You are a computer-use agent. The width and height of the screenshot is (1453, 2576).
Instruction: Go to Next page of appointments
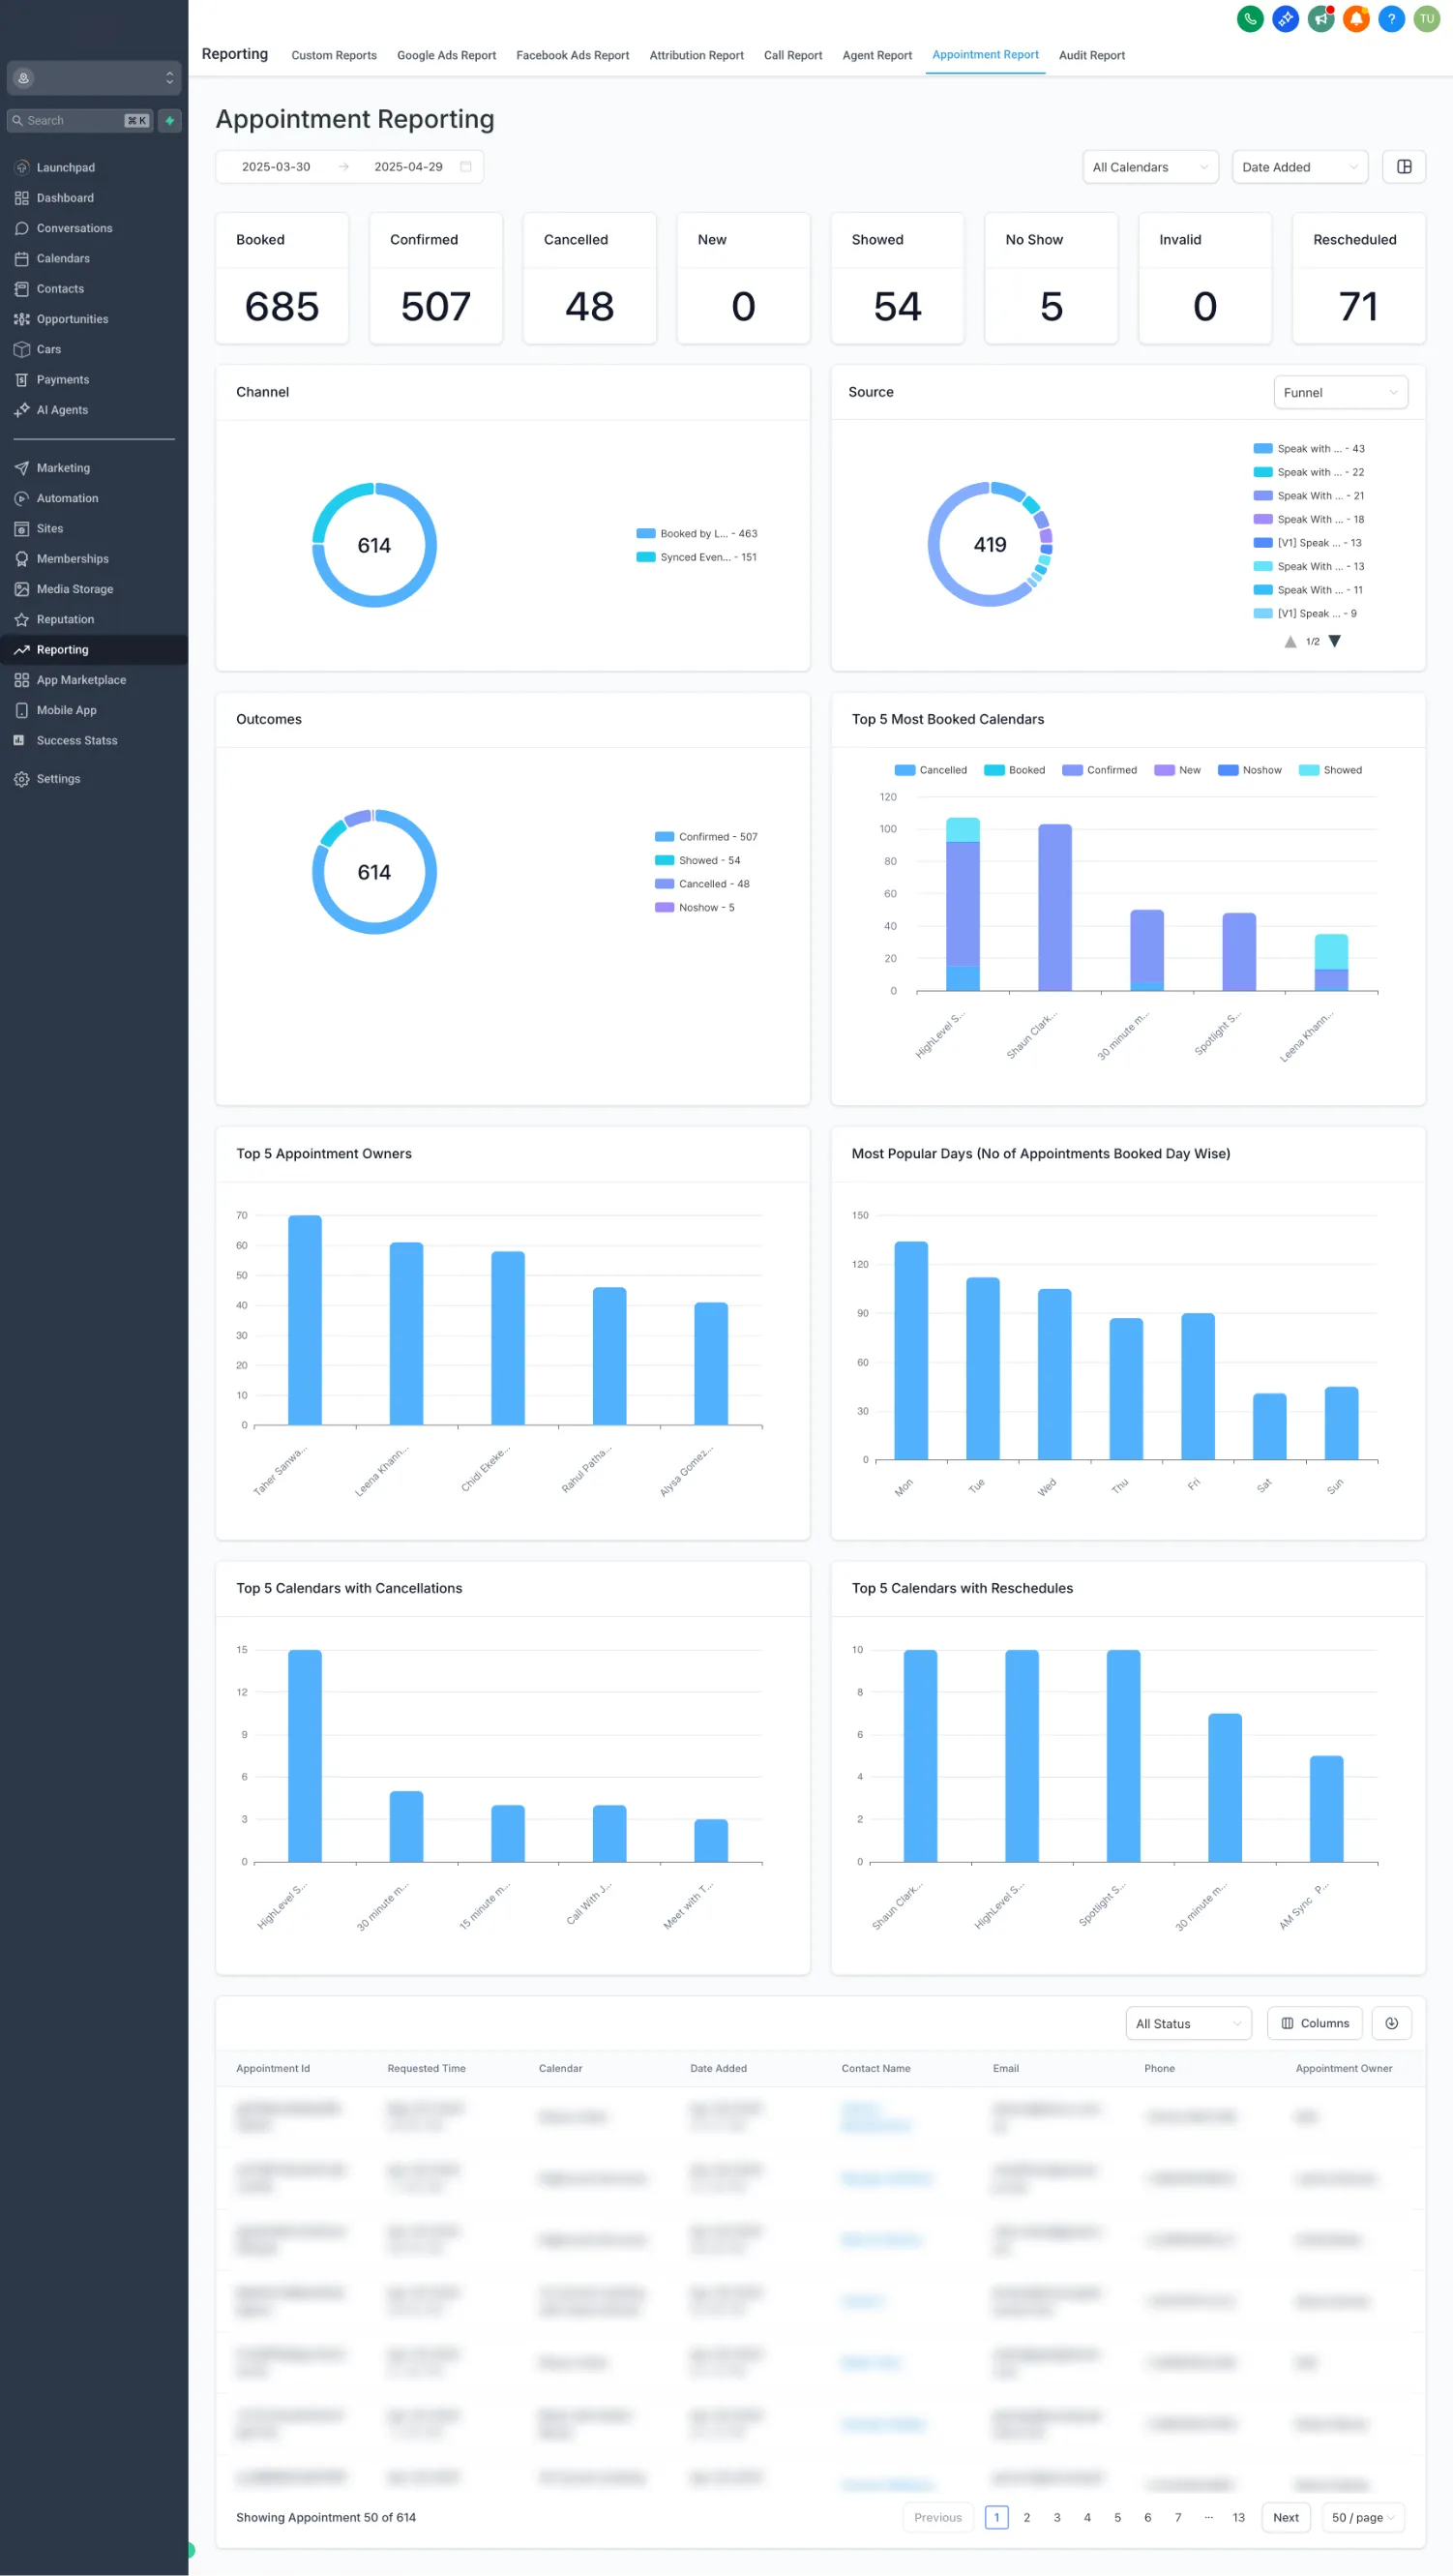pos(1286,2518)
